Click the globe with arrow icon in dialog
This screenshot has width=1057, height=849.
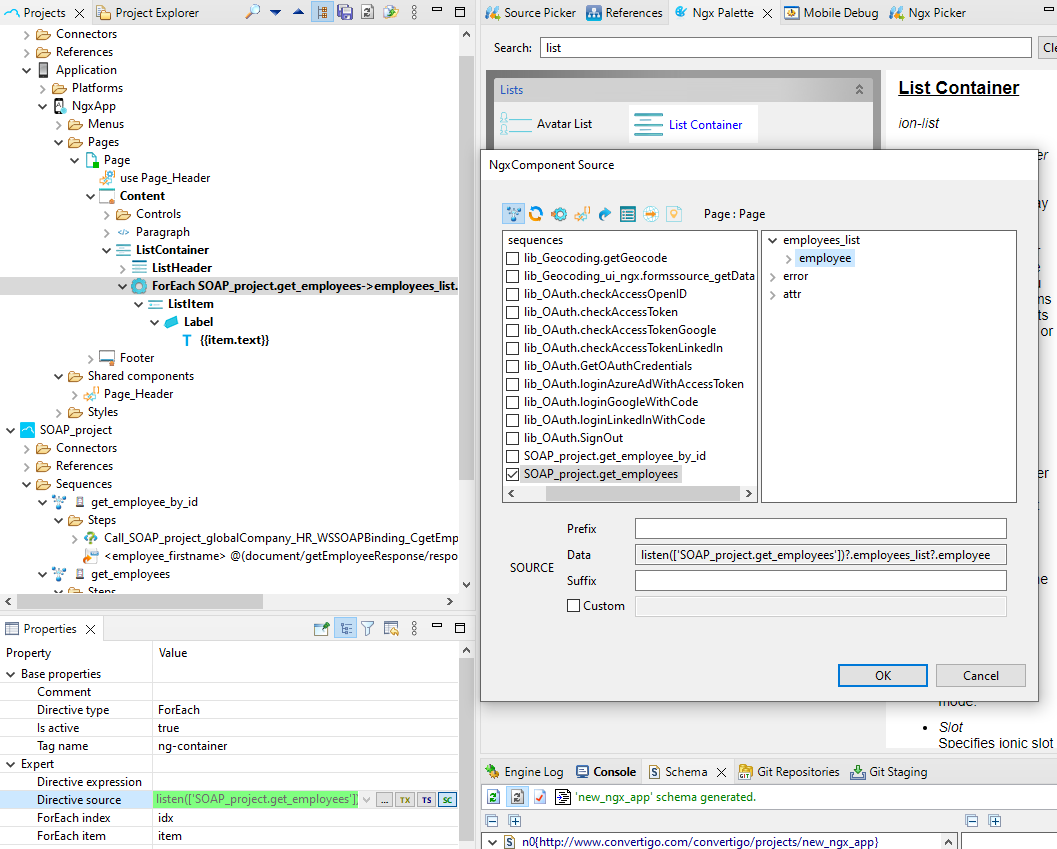coord(651,214)
